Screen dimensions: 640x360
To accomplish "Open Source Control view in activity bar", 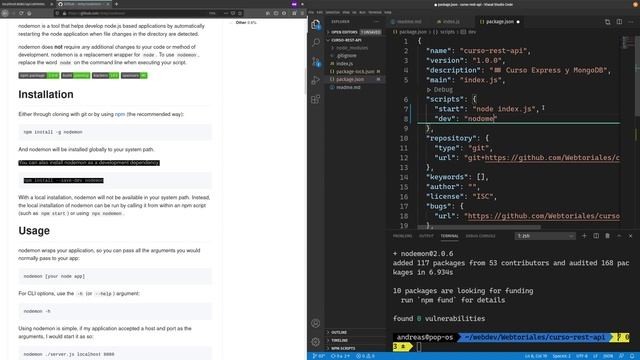I will (316, 61).
